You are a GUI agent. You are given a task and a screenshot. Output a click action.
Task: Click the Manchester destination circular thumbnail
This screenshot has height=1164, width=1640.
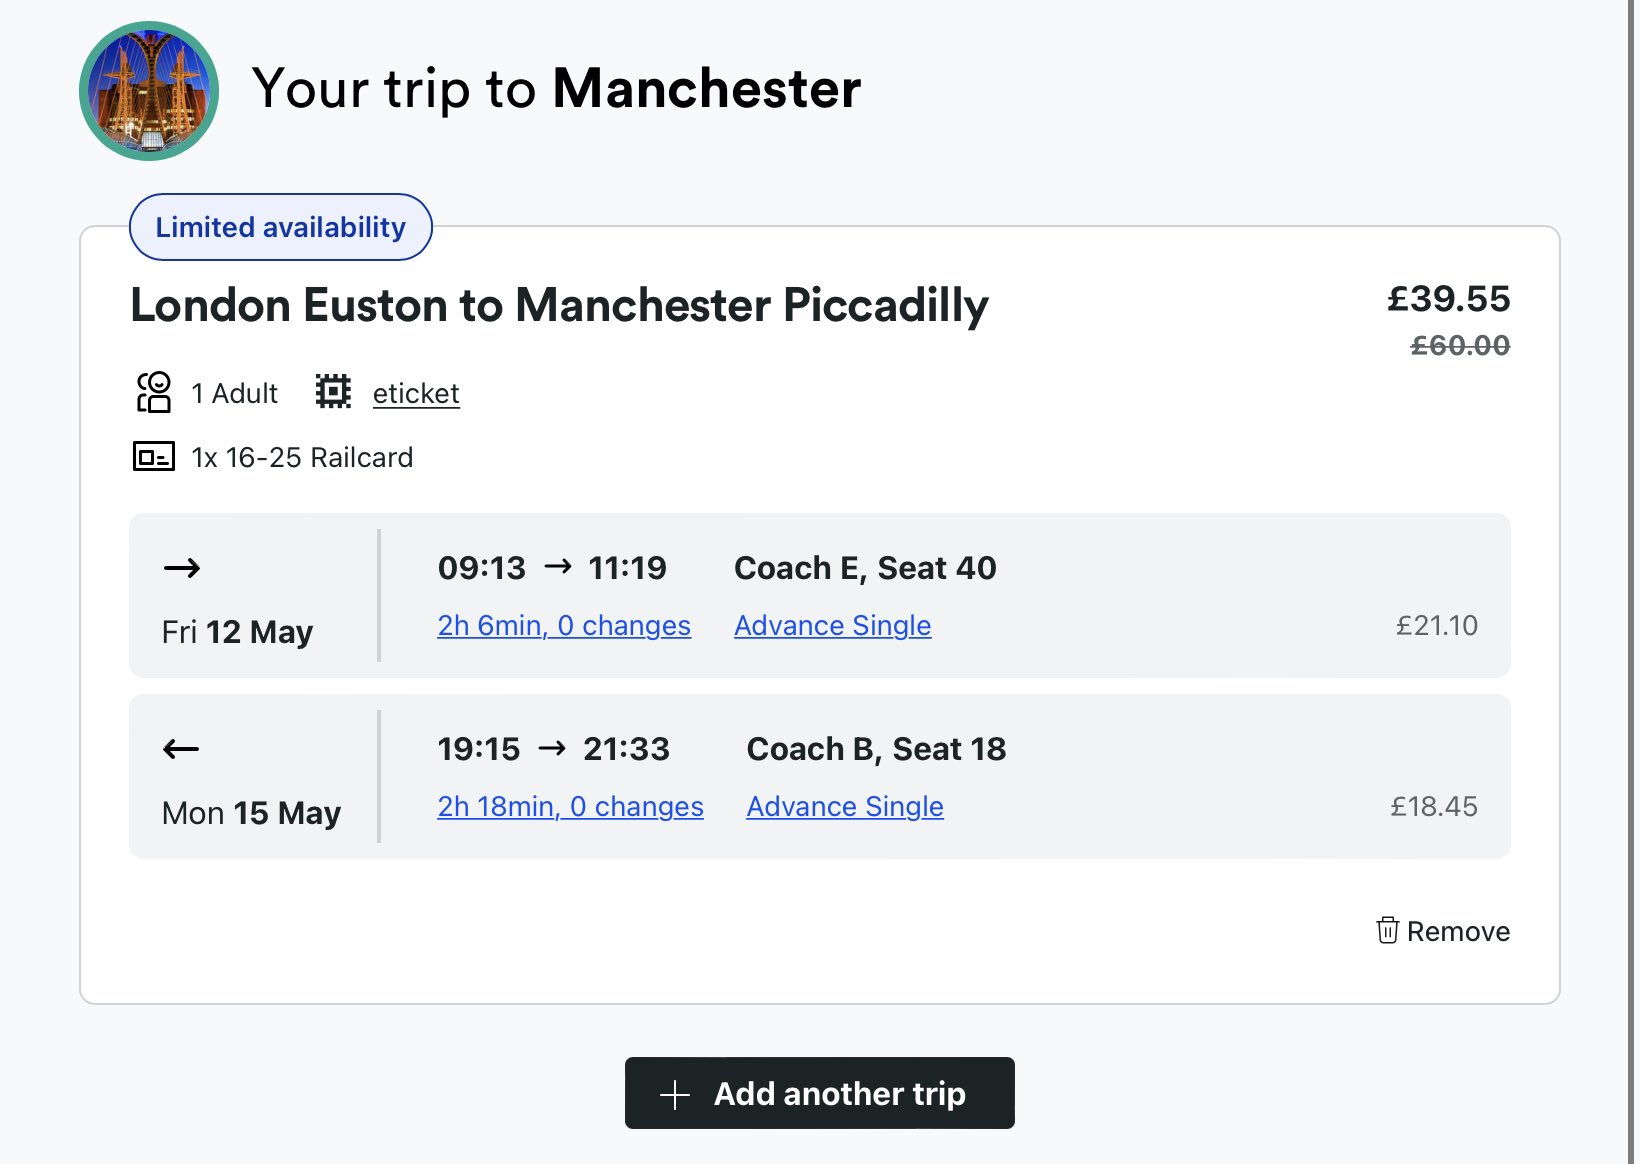tap(149, 91)
